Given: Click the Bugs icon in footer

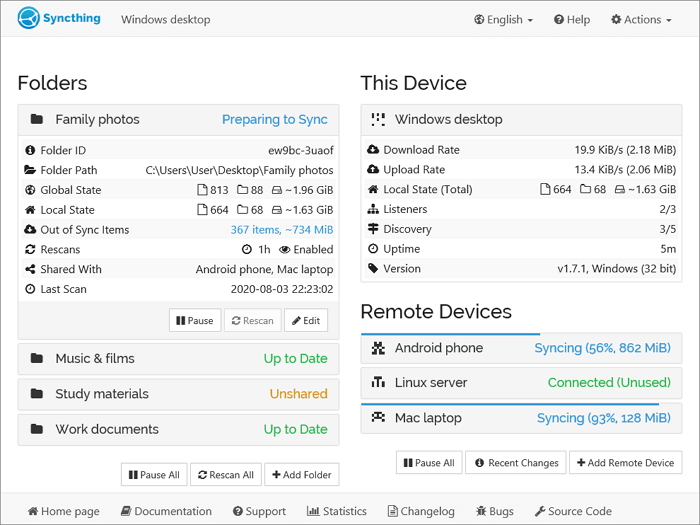Looking at the screenshot, I should pyautogui.click(x=482, y=511).
